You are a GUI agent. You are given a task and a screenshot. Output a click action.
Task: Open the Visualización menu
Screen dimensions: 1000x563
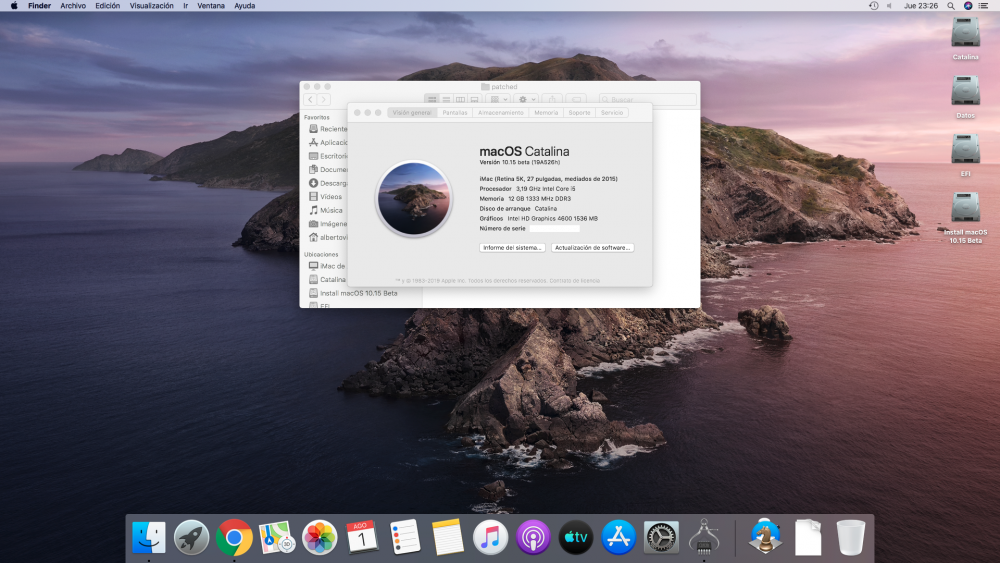(x=151, y=6)
